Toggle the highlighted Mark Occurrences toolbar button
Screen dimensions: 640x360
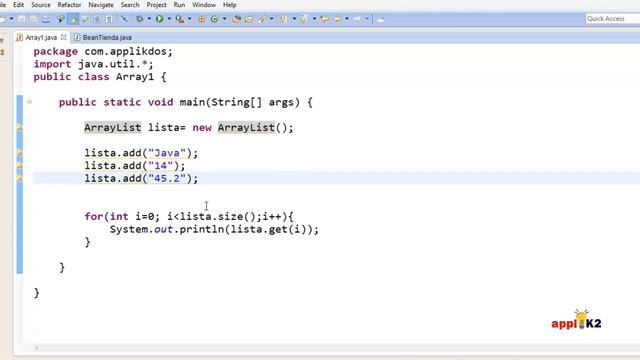click(73, 19)
